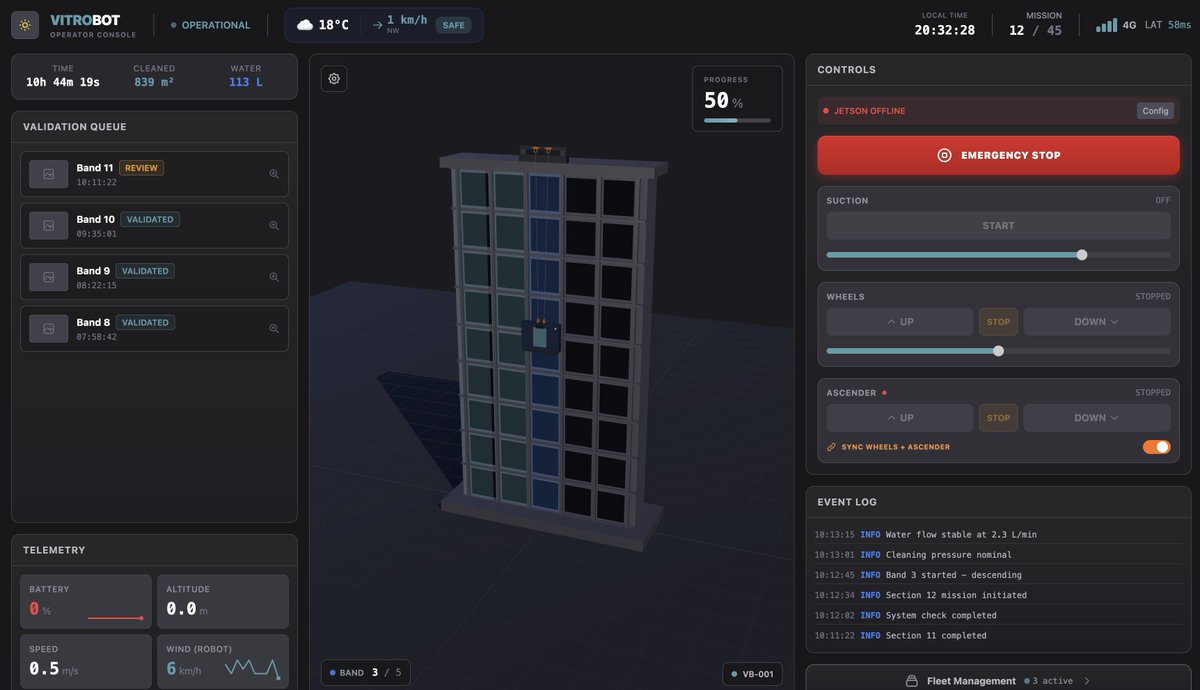
Task: Zoom into Band 8 magnifier icon
Action: tap(274, 328)
